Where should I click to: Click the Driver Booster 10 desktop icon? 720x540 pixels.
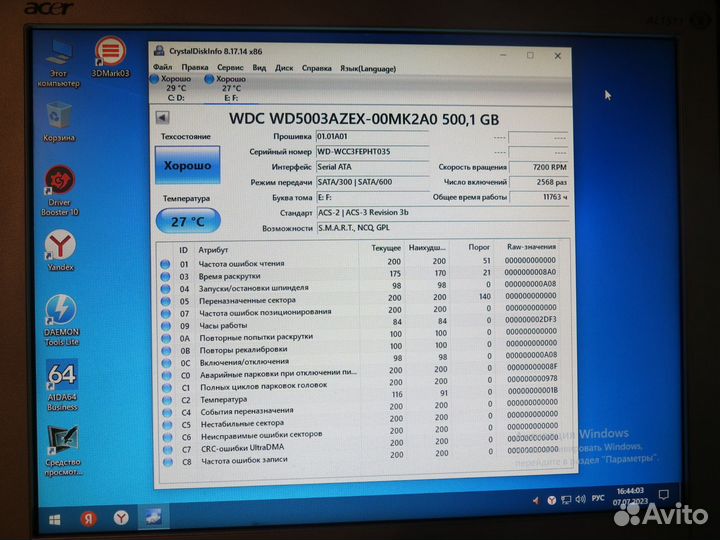59,191
